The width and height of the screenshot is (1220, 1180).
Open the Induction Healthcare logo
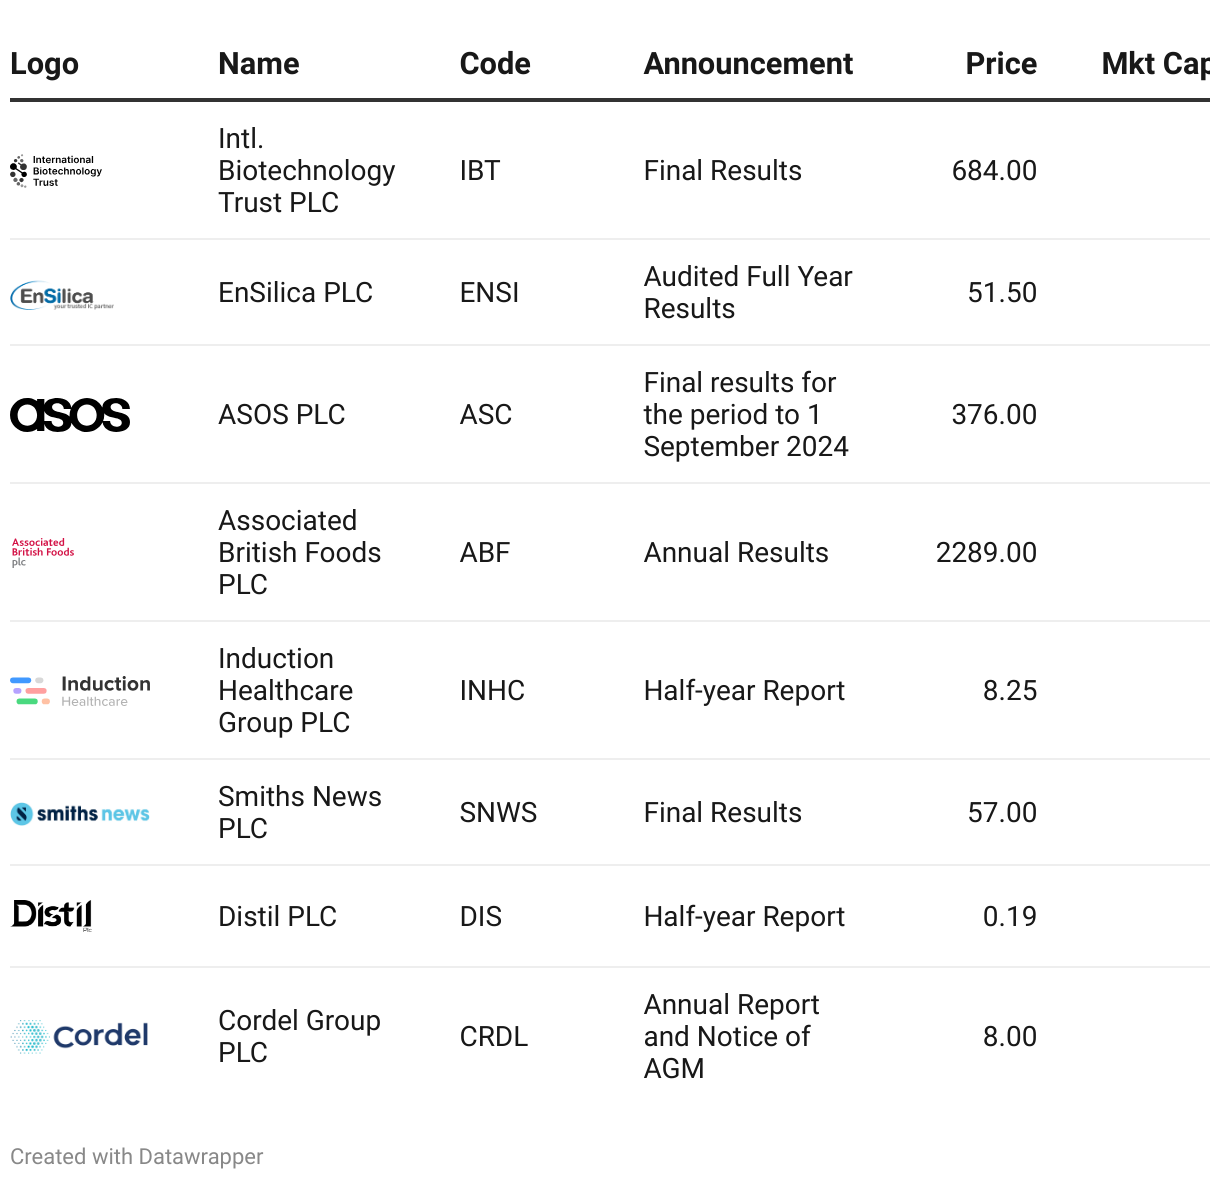(x=80, y=690)
